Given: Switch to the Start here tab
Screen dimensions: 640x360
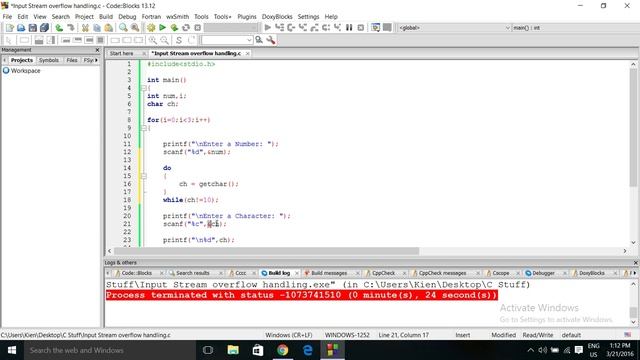Looking at the screenshot, I should click(122, 53).
